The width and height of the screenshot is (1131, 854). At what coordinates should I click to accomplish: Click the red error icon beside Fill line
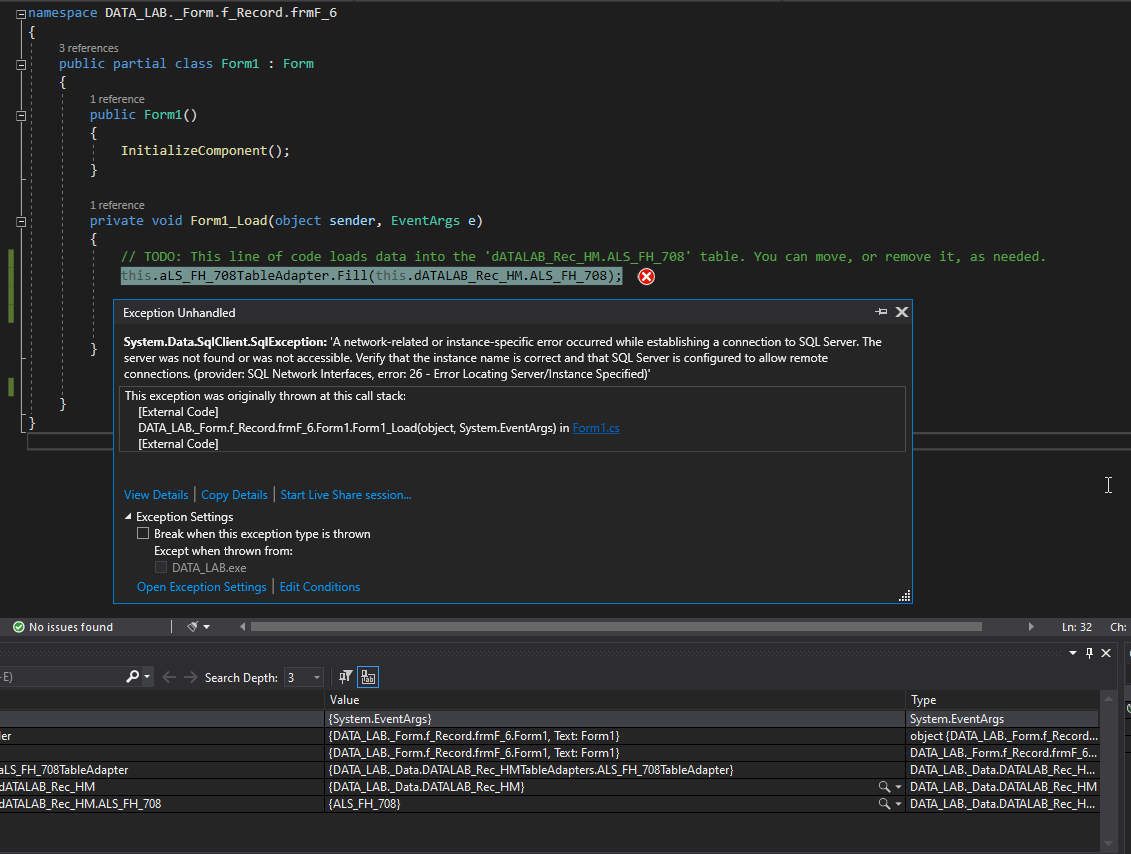pyautogui.click(x=646, y=276)
